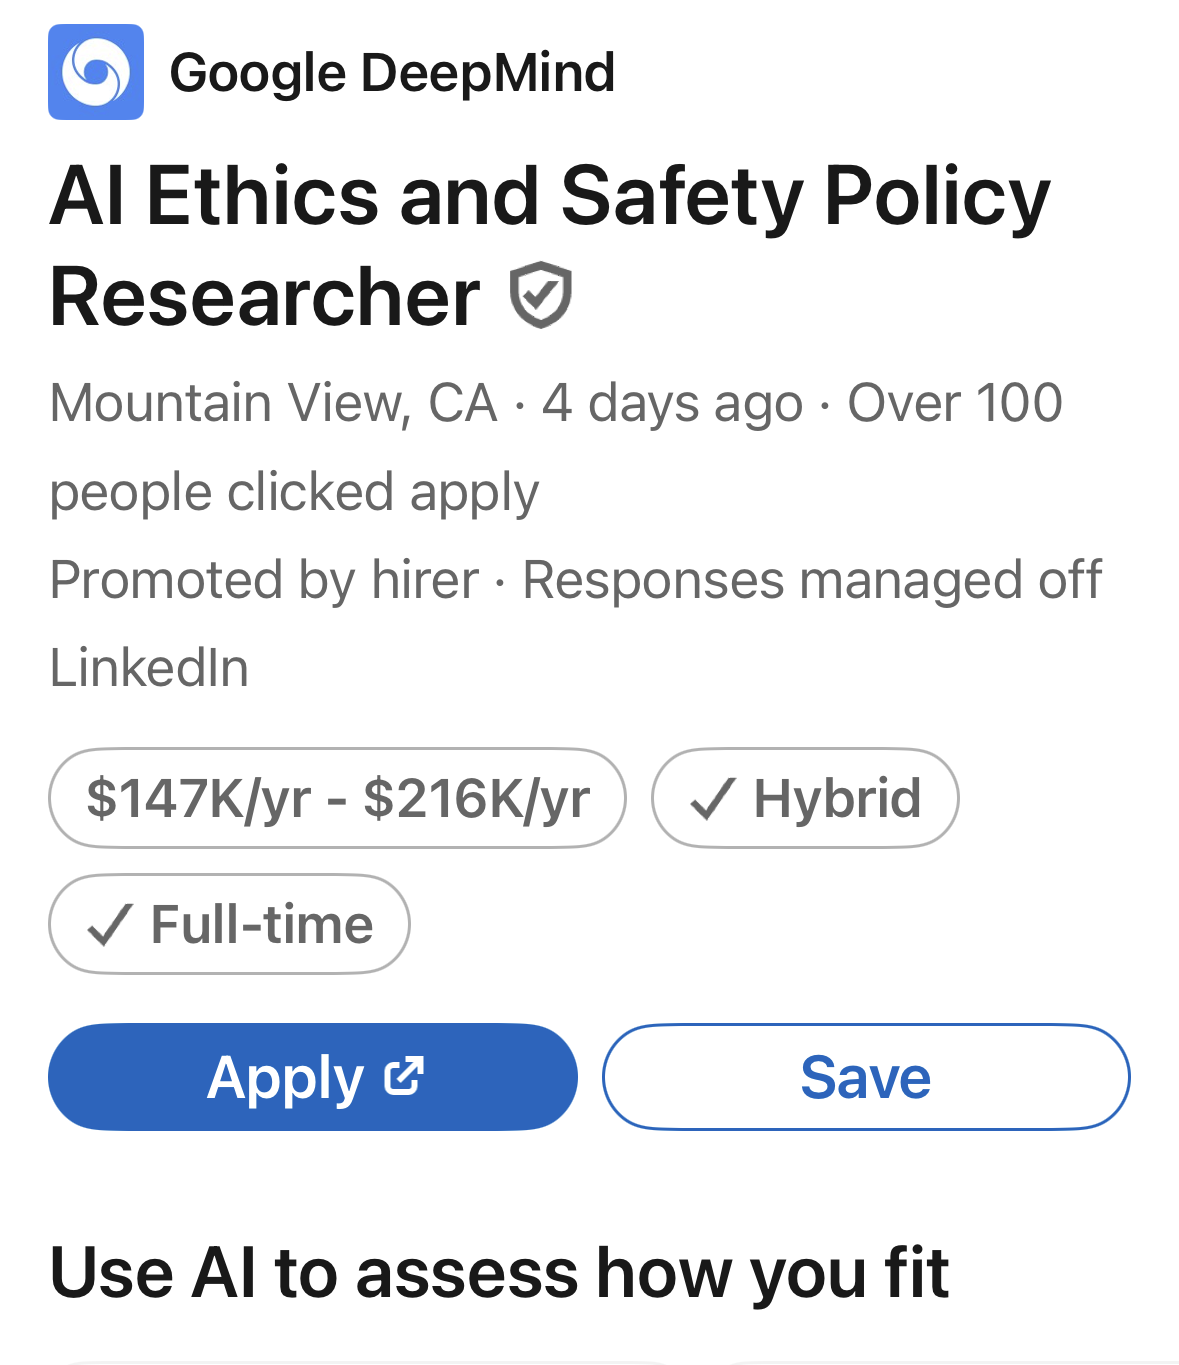Click the checkmark icon in Full-time chip
This screenshot has width=1179, height=1365.
[110, 925]
